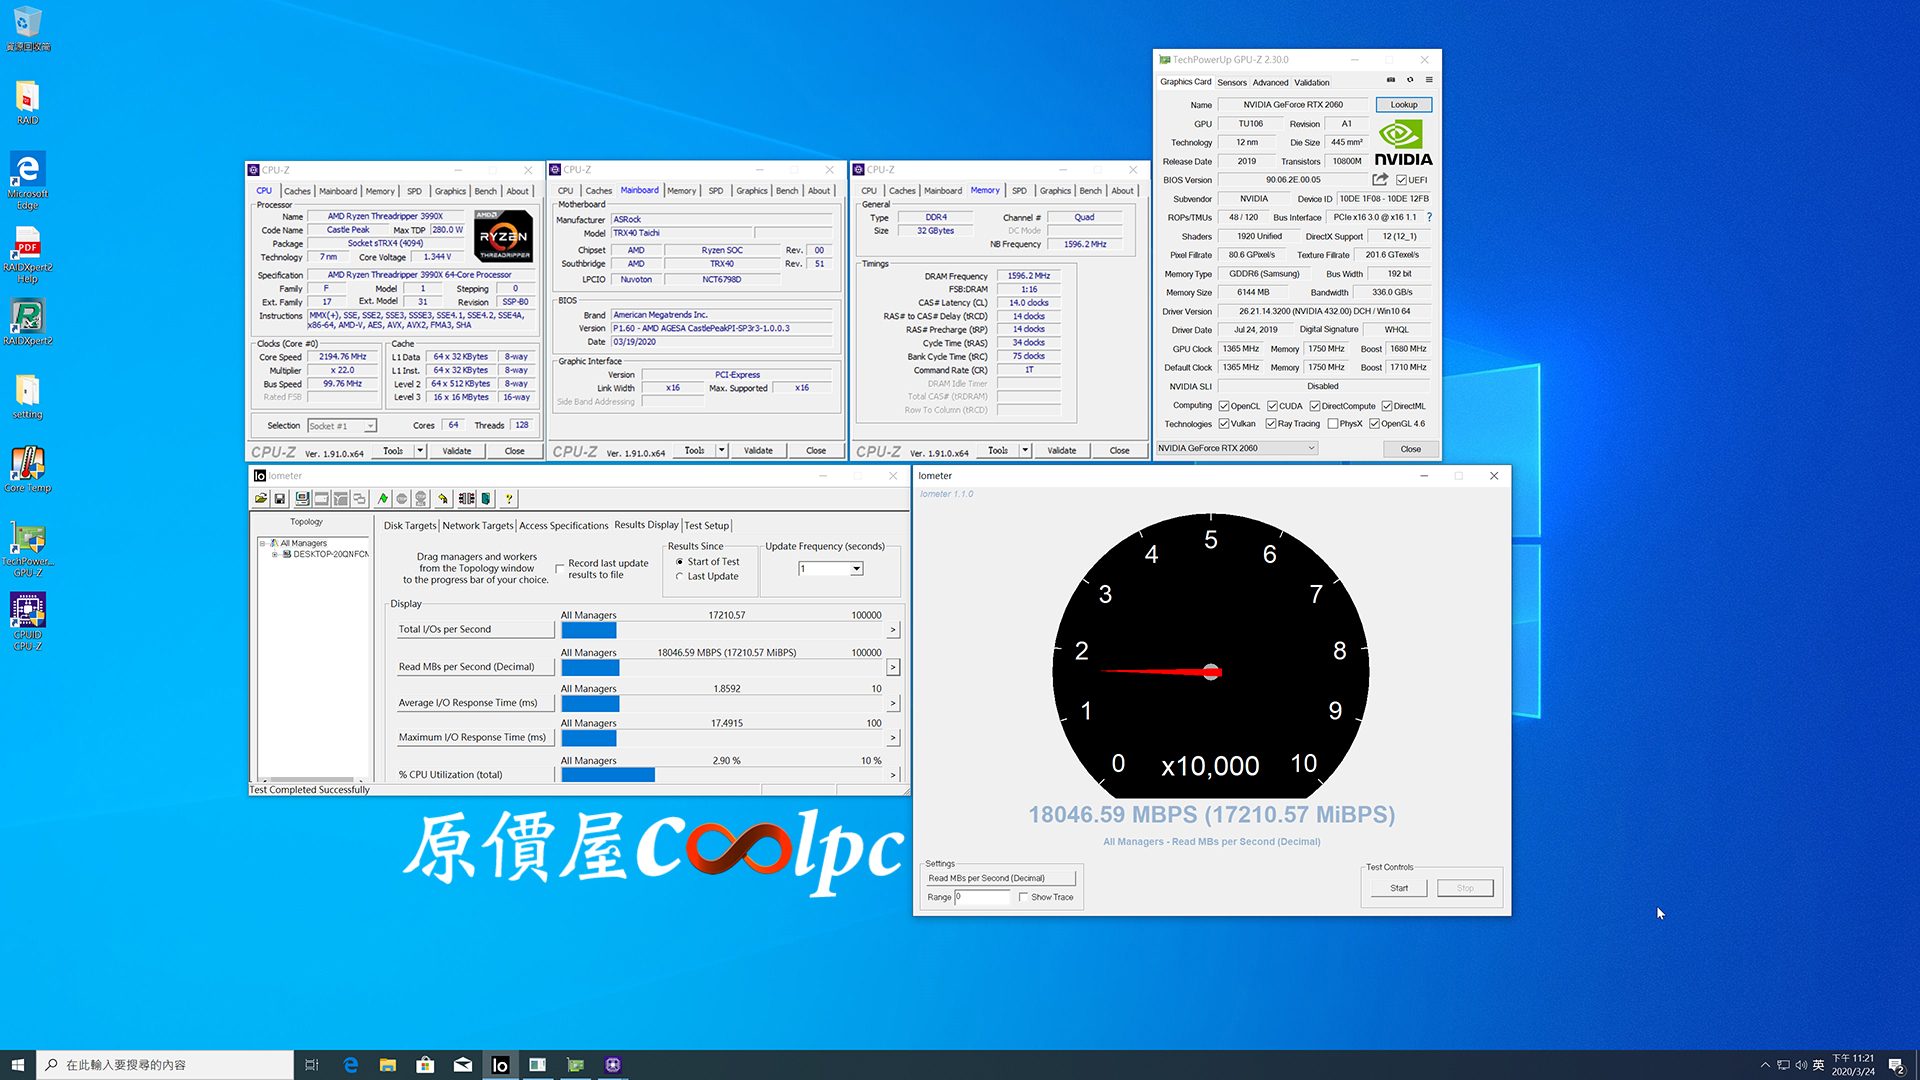Click the Total I/Os per Second button
Viewport: 1920px width, 1080px height.
tap(474, 630)
